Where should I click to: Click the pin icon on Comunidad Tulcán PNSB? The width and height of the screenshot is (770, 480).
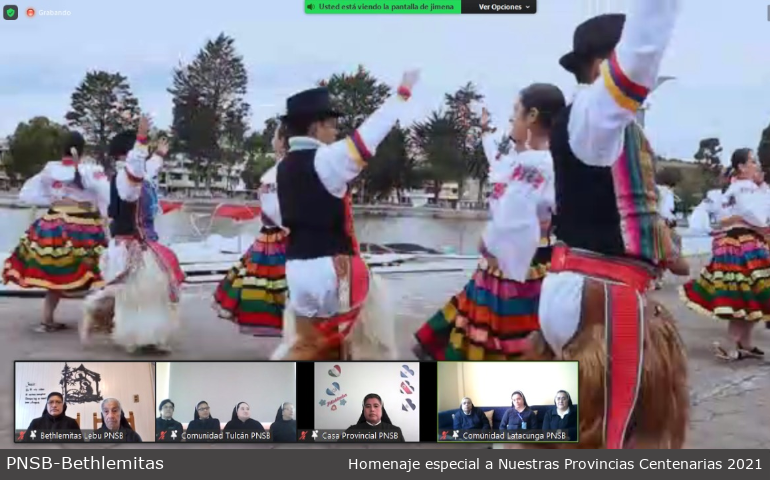(x=174, y=436)
